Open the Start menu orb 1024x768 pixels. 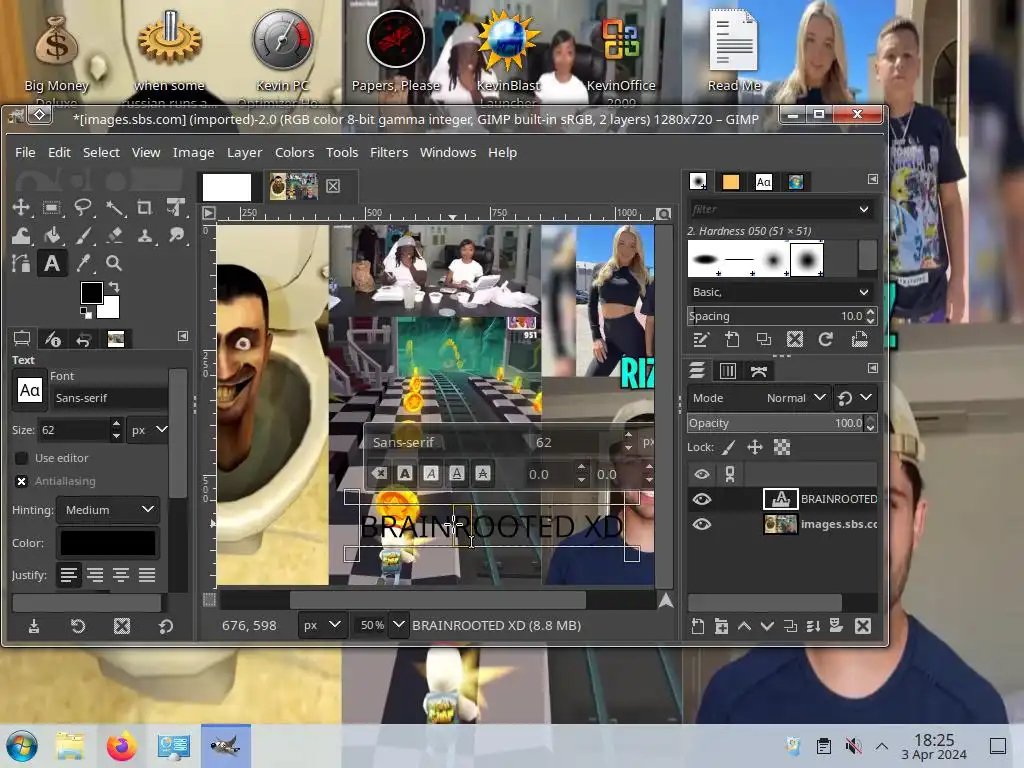point(22,746)
